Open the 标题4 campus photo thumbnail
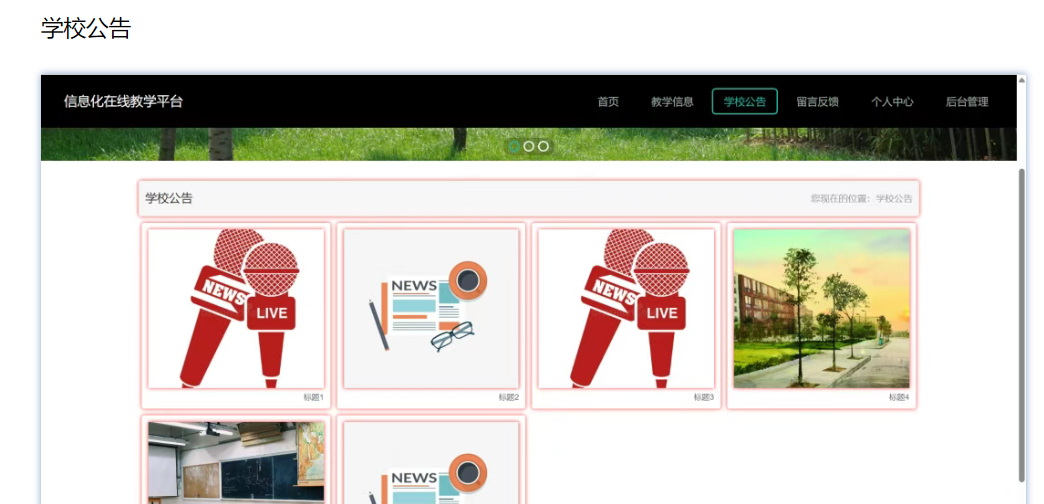Image resolution: width=1044 pixels, height=504 pixels. pos(822,308)
